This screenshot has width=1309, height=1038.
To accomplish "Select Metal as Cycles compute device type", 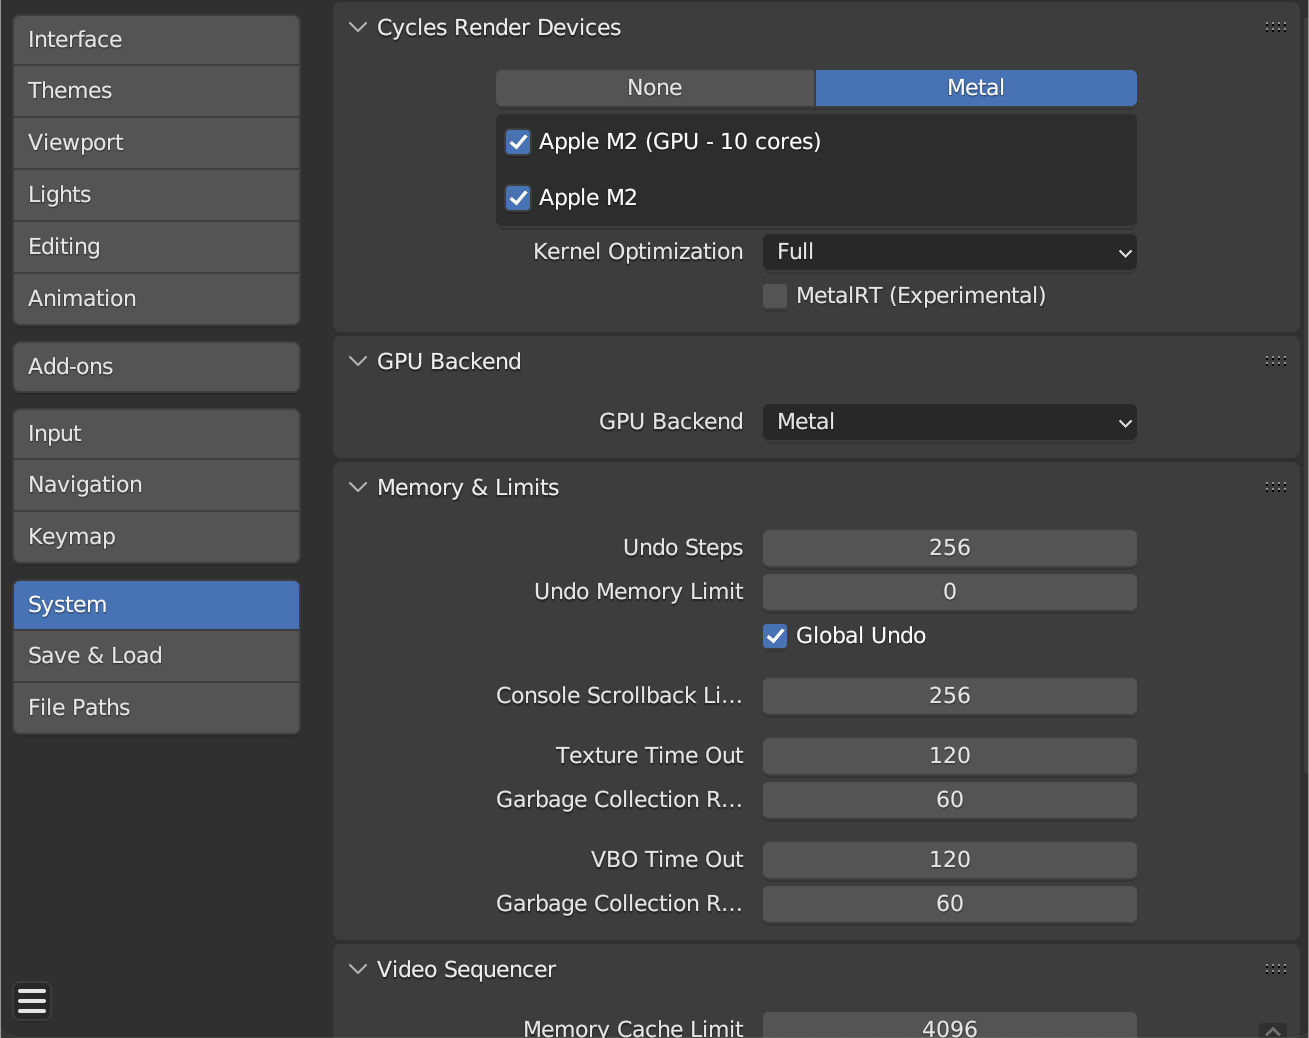I will pos(976,88).
